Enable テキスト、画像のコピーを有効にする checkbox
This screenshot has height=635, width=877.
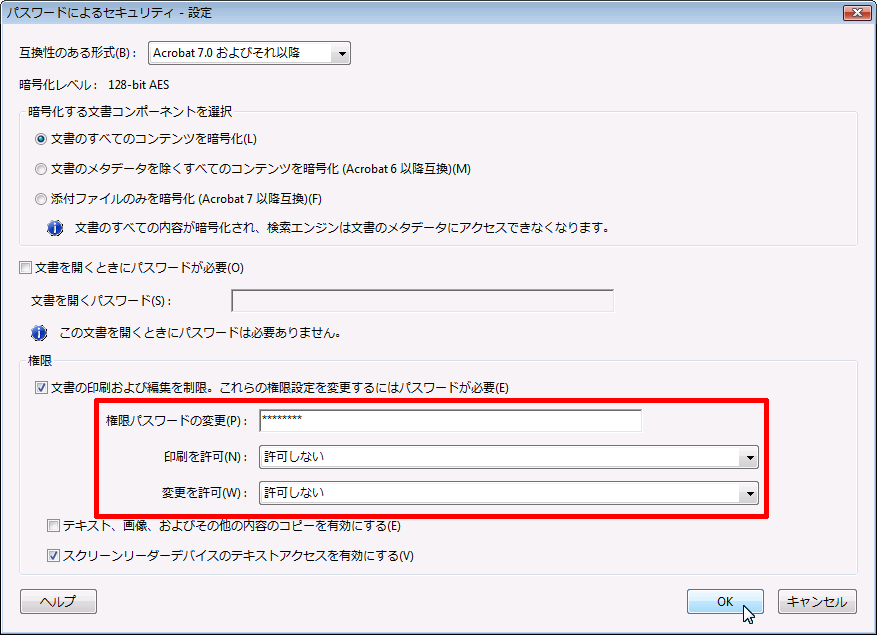53,526
